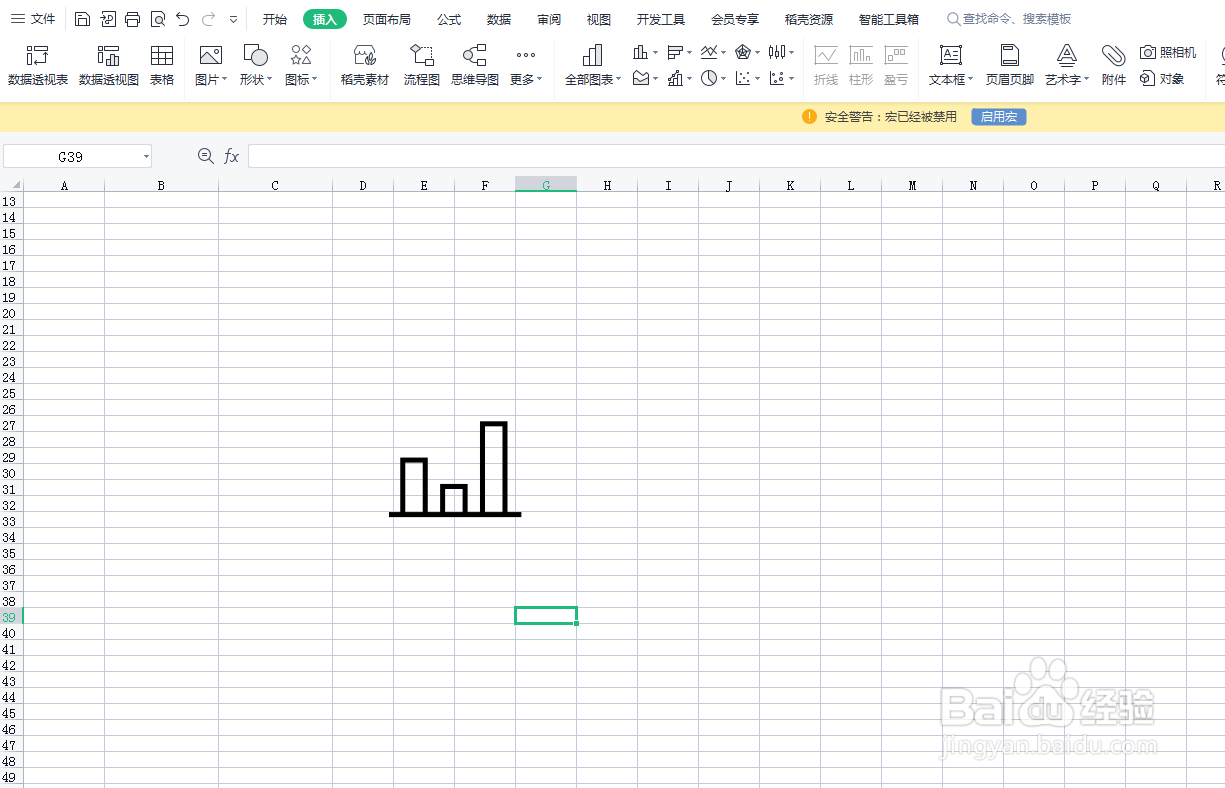The width and height of the screenshot is (1225, 788).
Task: Click the undo arrow icon
Action: pos(182,19)
